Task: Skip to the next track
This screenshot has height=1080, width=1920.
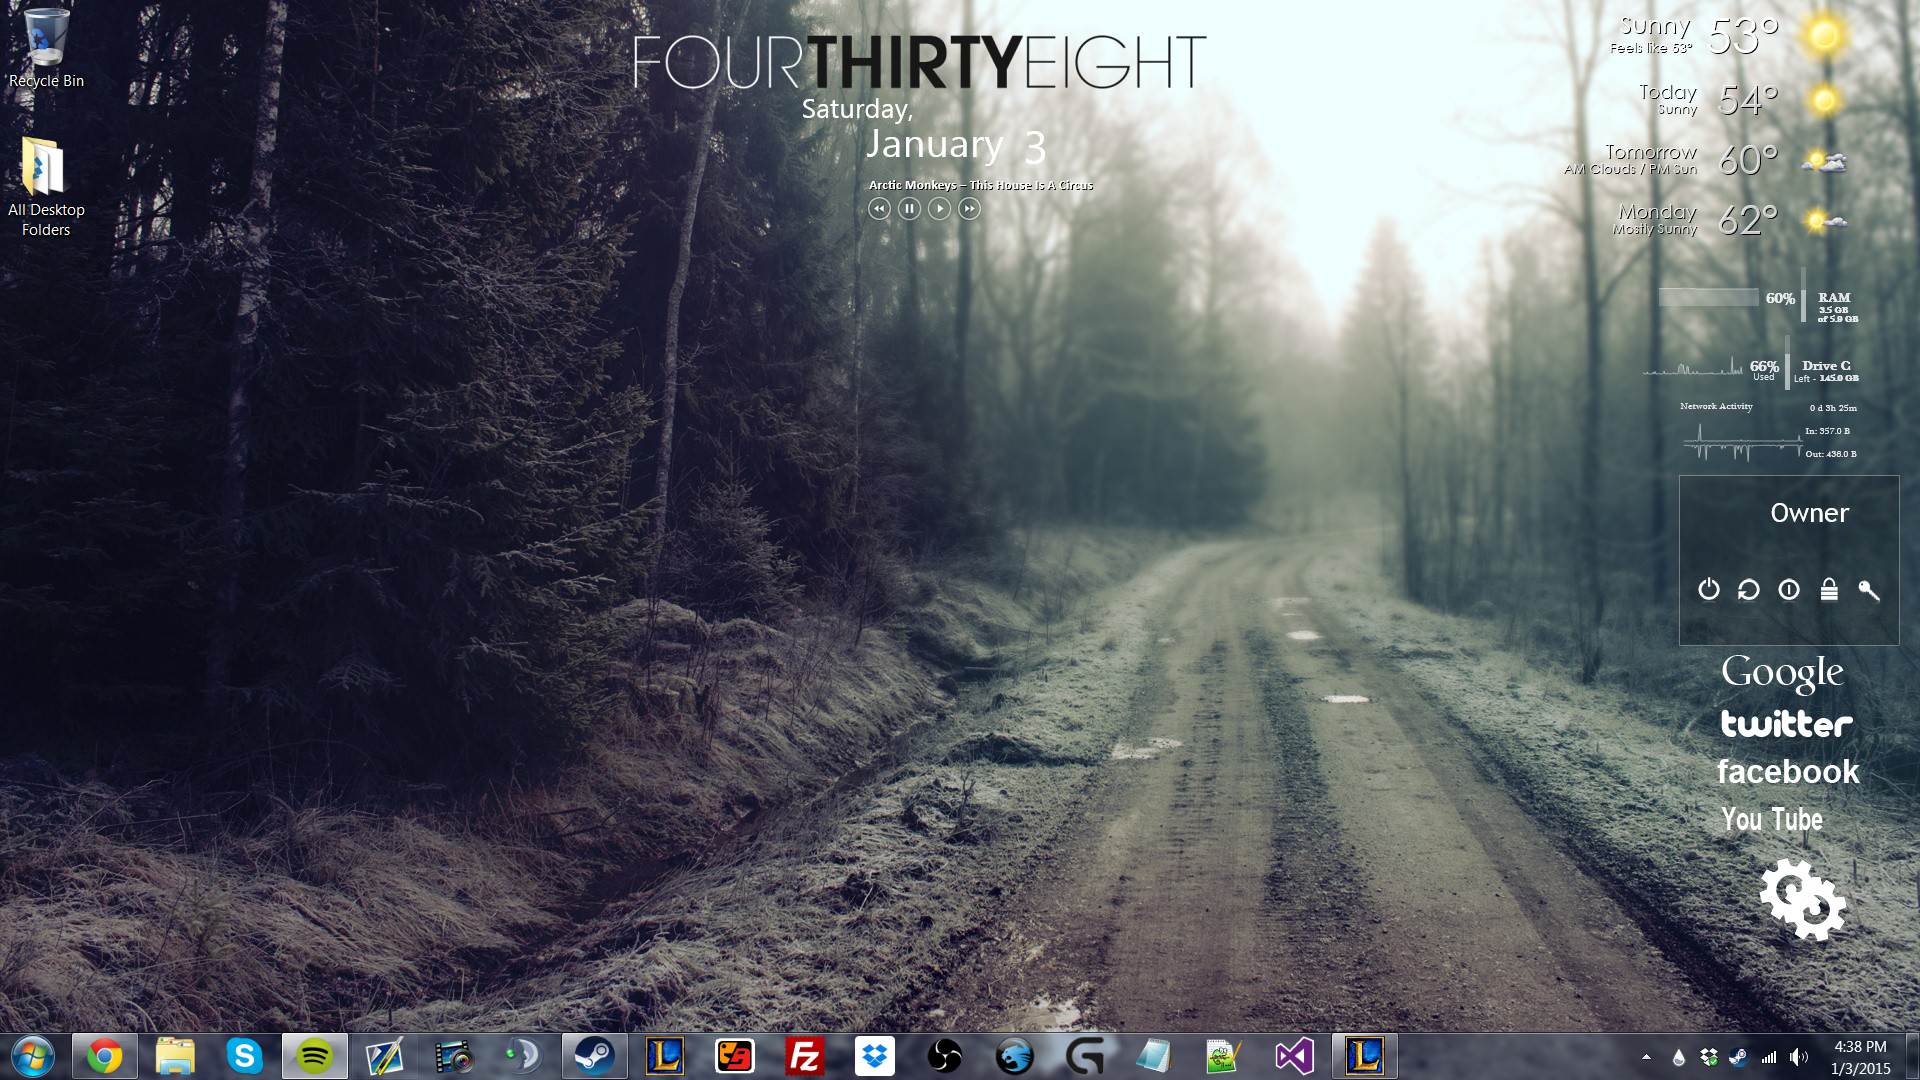Action: 969,209
